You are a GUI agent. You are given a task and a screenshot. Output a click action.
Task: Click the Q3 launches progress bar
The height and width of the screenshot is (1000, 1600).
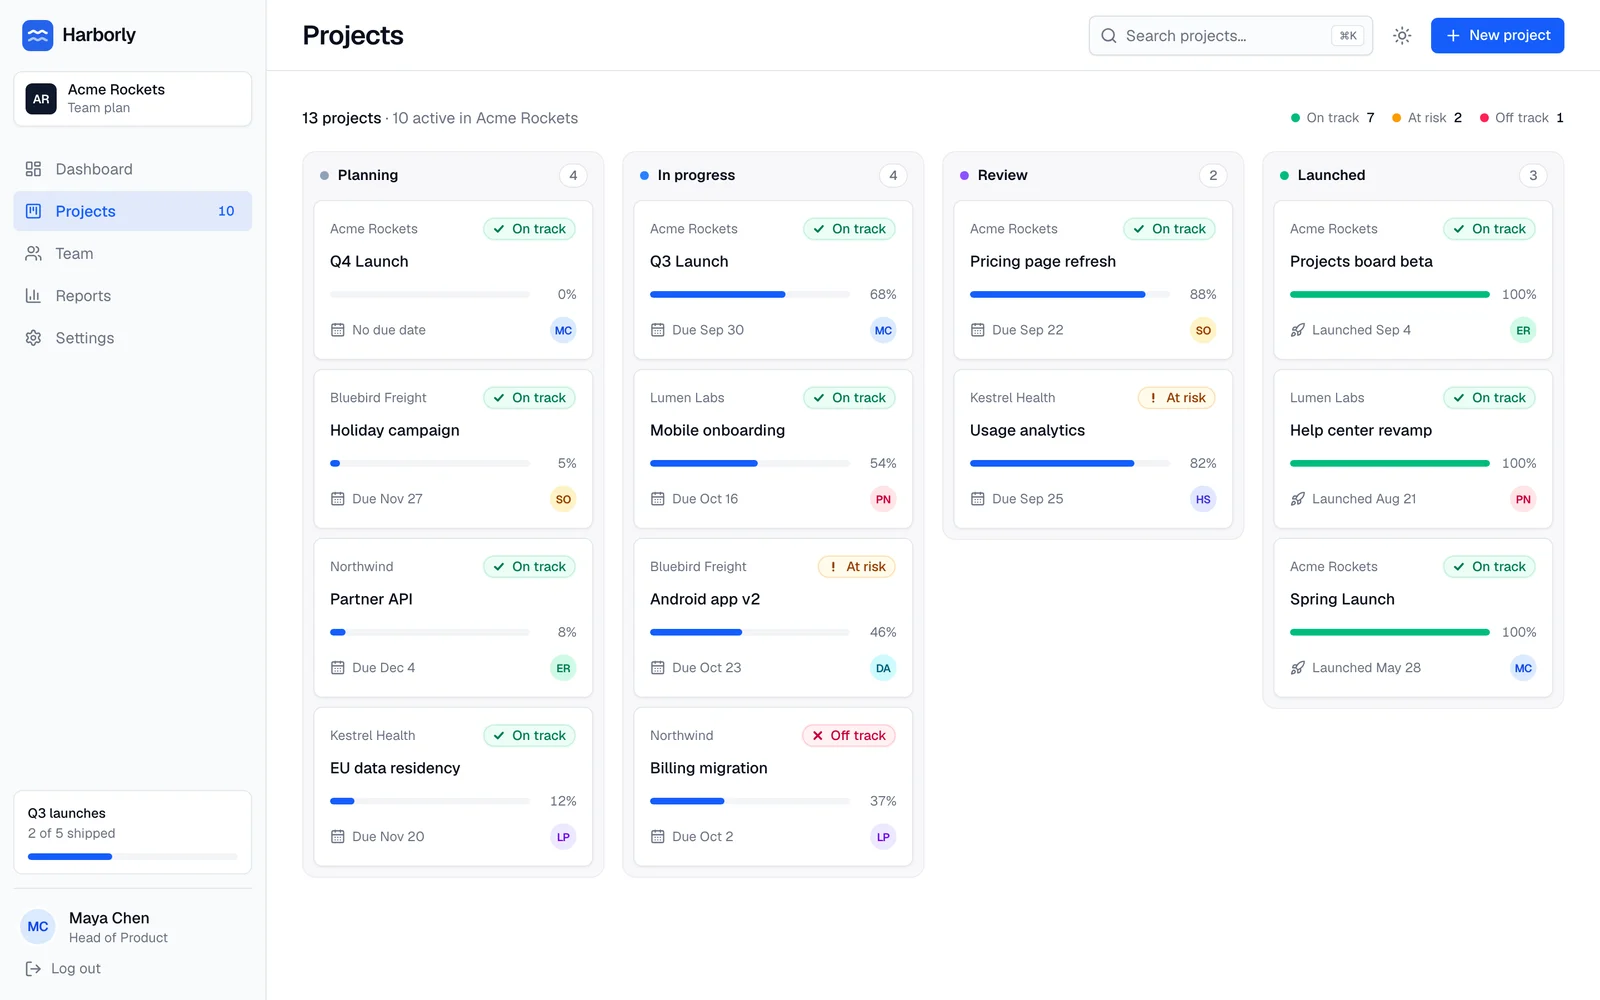133,857
